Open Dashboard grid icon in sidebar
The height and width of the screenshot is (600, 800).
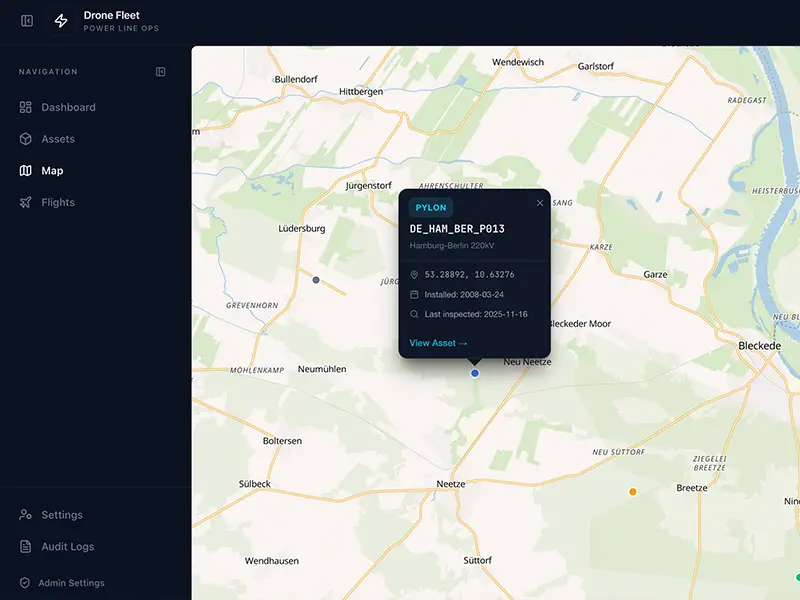[x=26, y=107]
